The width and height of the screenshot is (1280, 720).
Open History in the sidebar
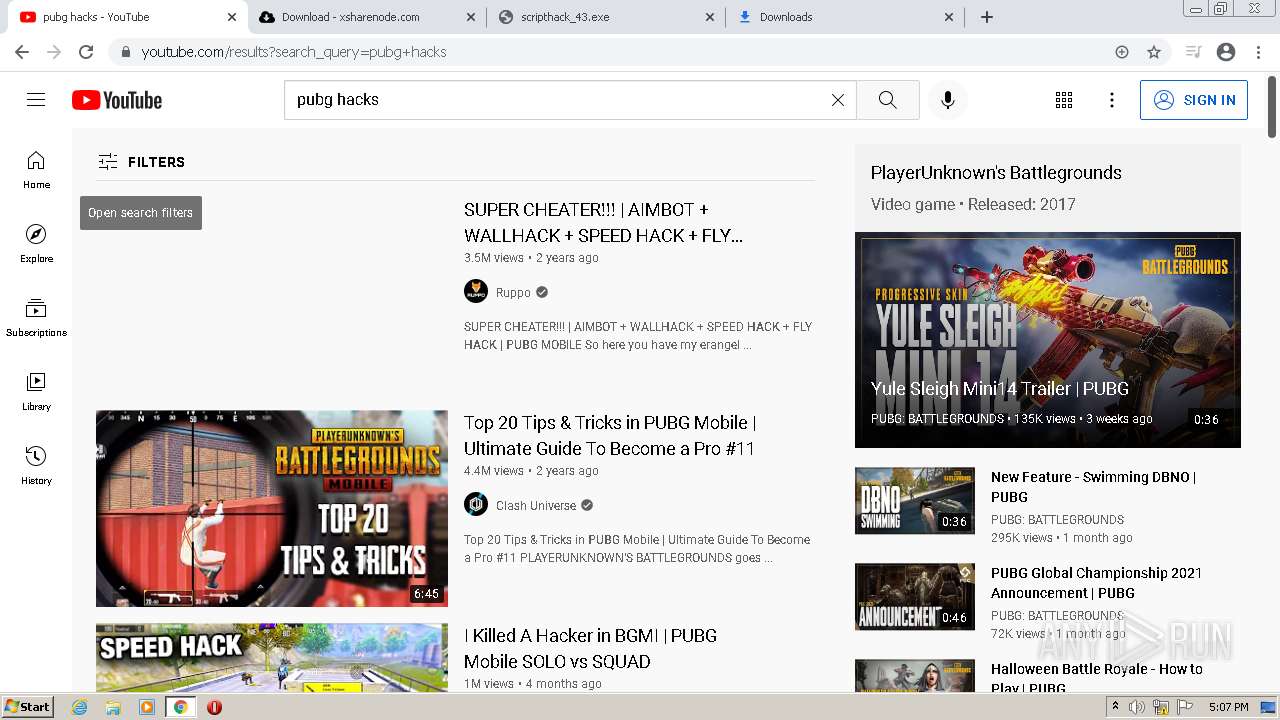point(36,465)
